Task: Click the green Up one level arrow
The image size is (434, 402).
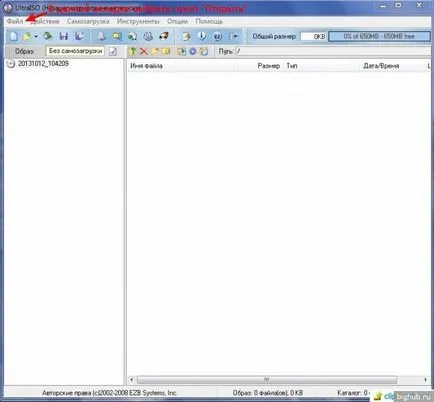Action: (133, 51)
